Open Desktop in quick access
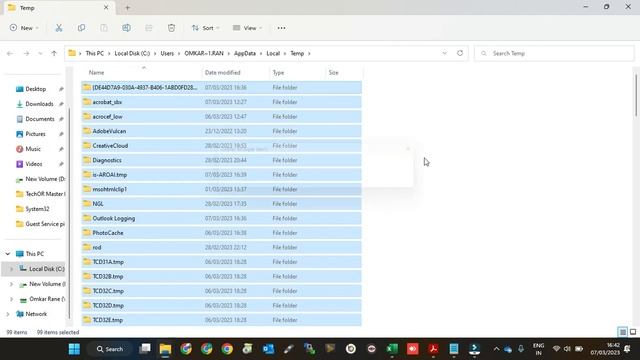The height and width of the screenshot is (360, 640). point(36,89)
